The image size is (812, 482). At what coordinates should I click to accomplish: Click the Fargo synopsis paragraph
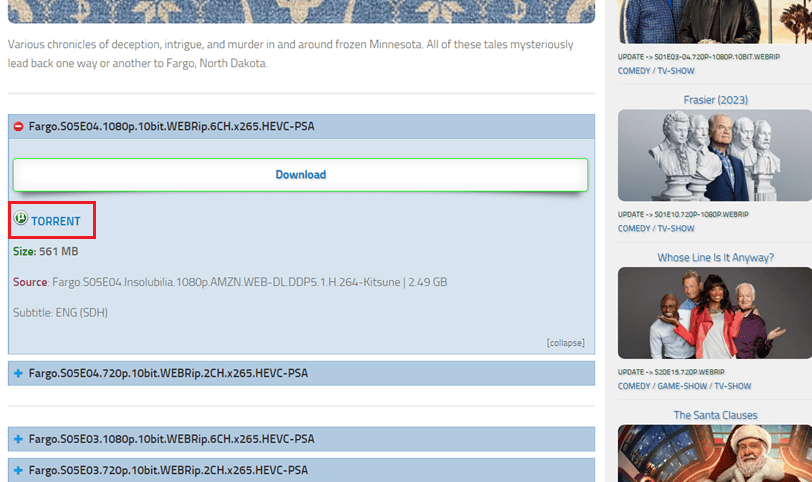coord(291,54)
